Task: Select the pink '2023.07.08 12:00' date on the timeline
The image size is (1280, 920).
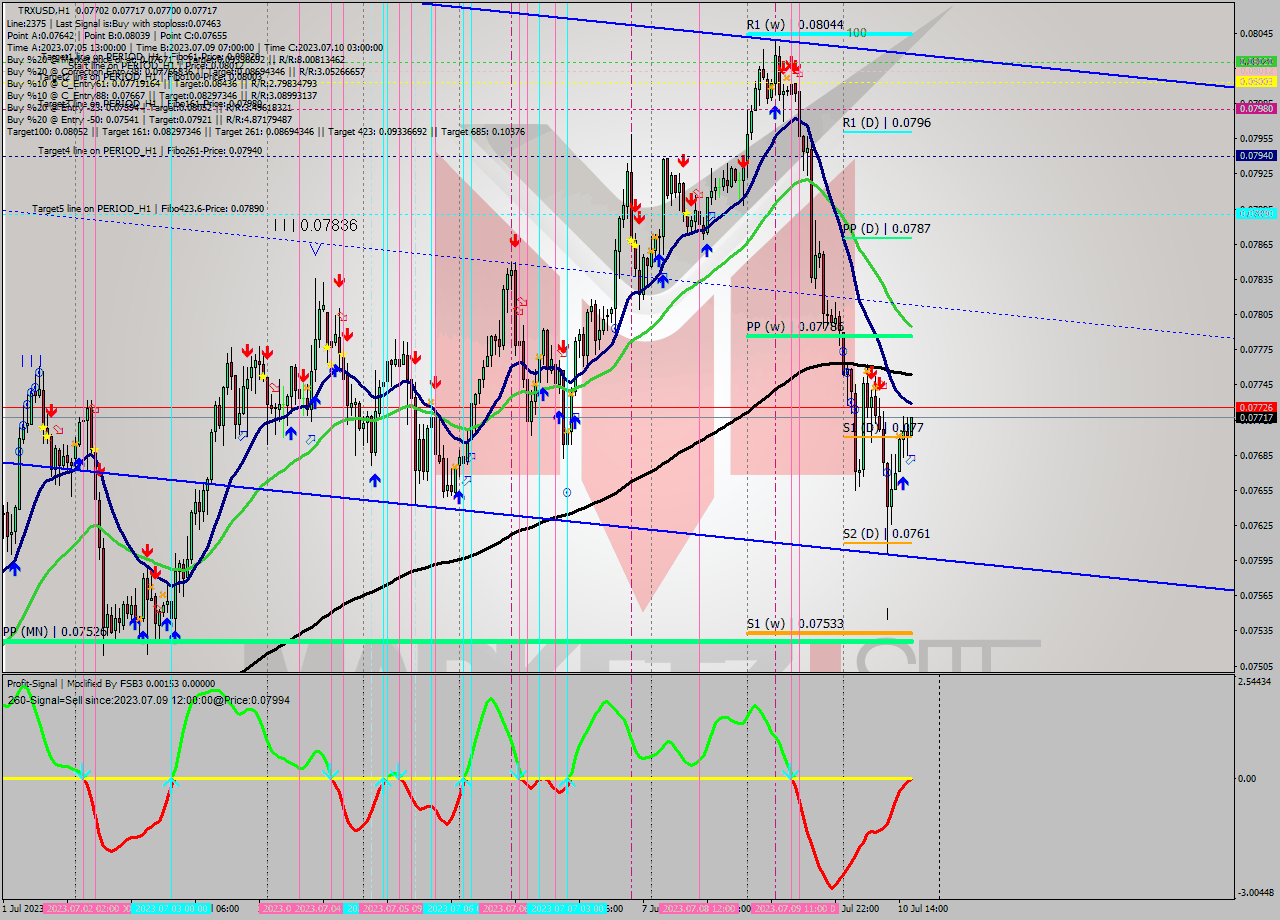Action: [x=697, y=909]
